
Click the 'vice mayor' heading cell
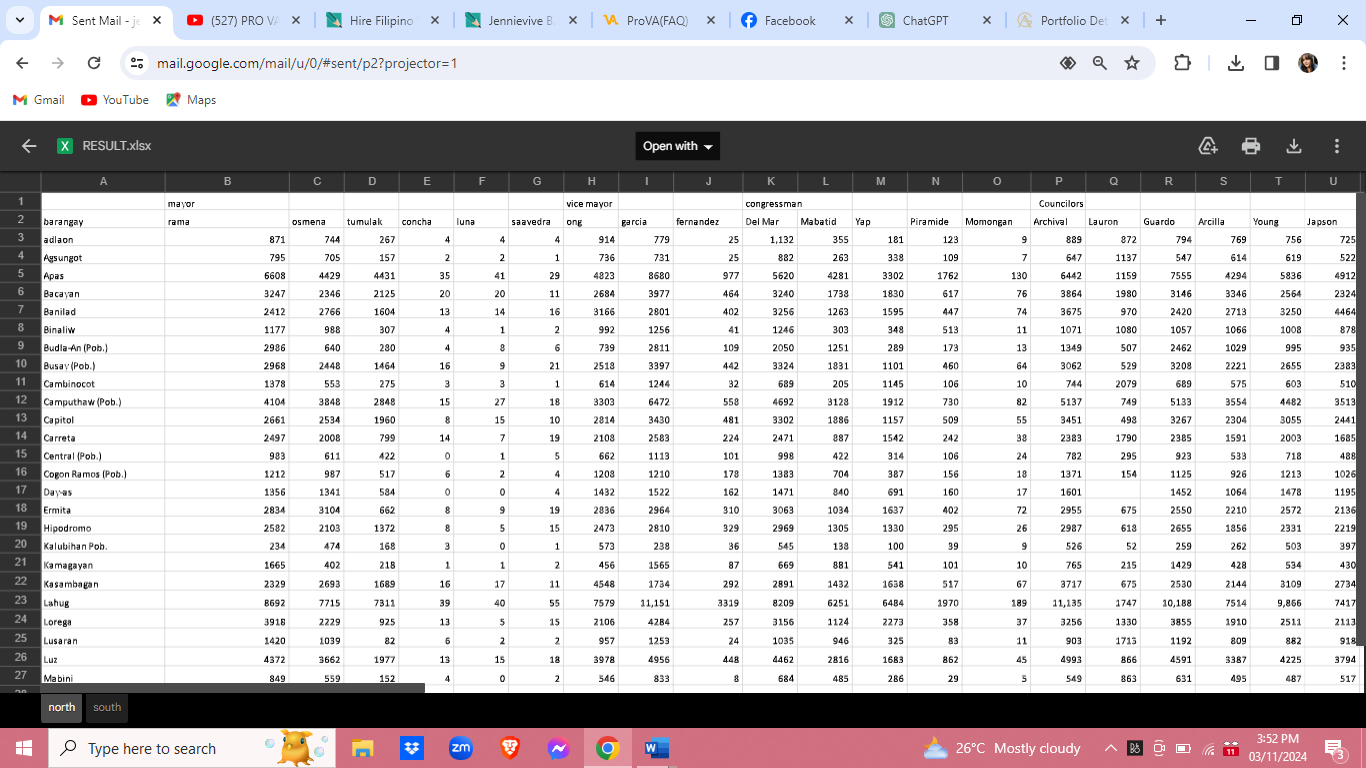[590, 203]
